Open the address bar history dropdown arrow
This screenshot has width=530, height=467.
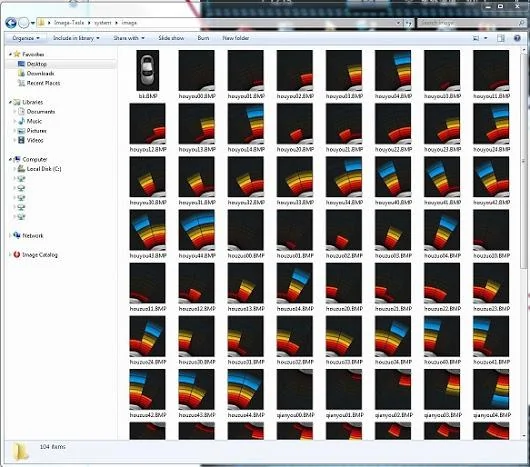point(399,23)
